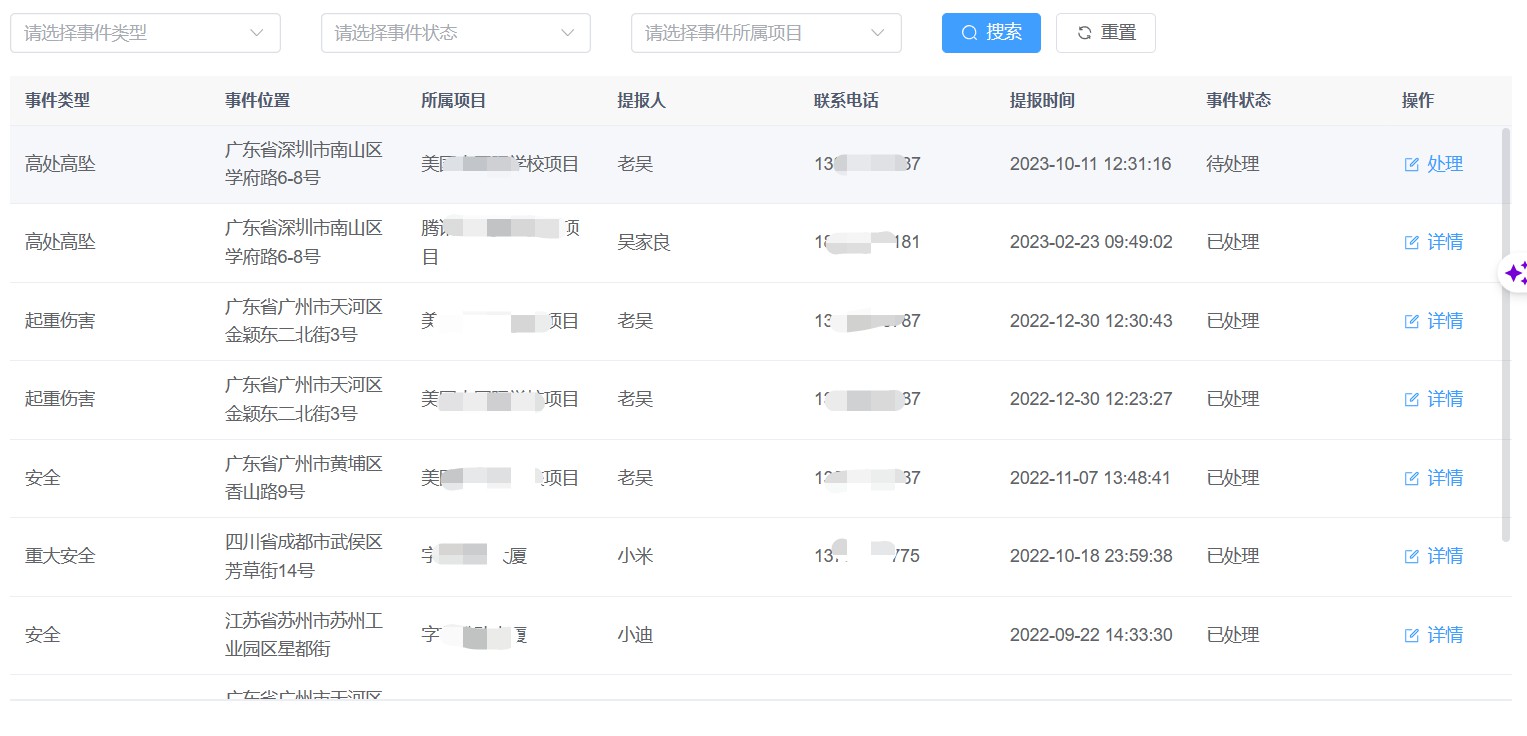The width and height of the screenshot is (1527, 736).
Task: Click the timestamp 2023-02-23 09:49:02
Action: coord(1091,242)
